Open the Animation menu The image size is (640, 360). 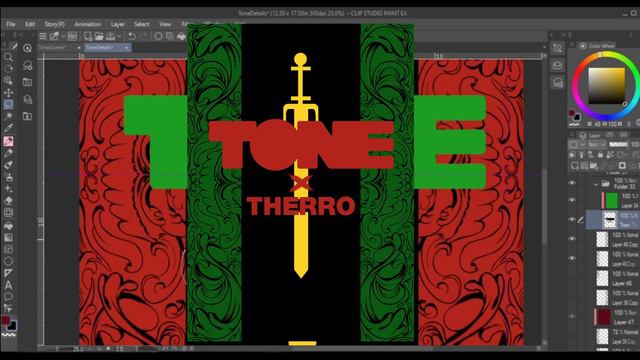[x=87, y=24]
